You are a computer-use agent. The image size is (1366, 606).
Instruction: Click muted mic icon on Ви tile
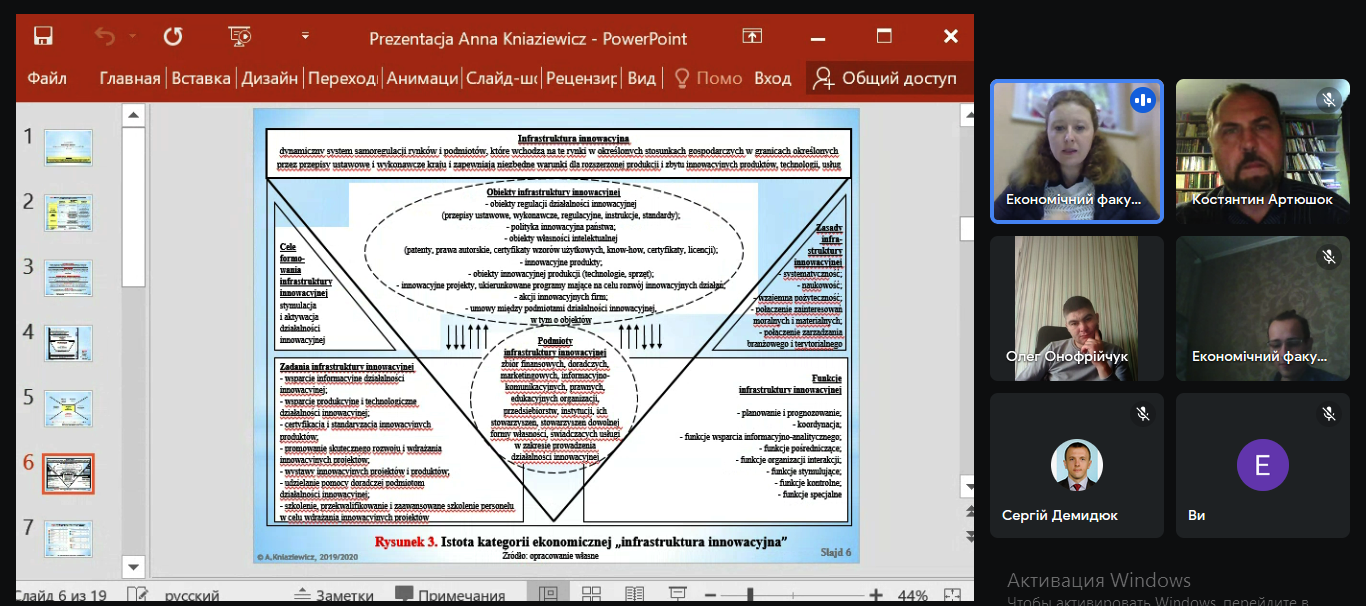pyautogui.click(x=1328, y=413)
